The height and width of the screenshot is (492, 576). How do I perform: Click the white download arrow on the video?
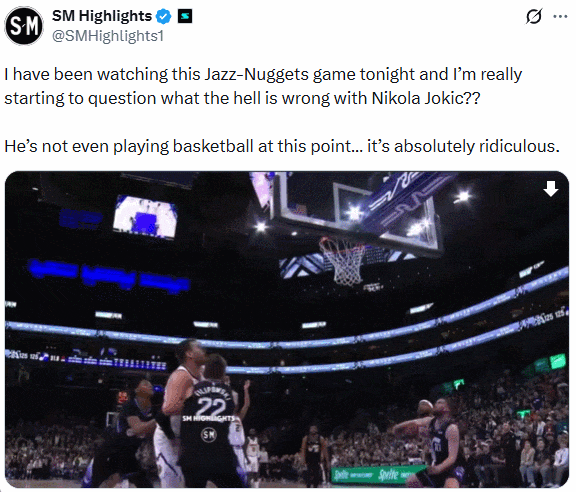[550, 188]
